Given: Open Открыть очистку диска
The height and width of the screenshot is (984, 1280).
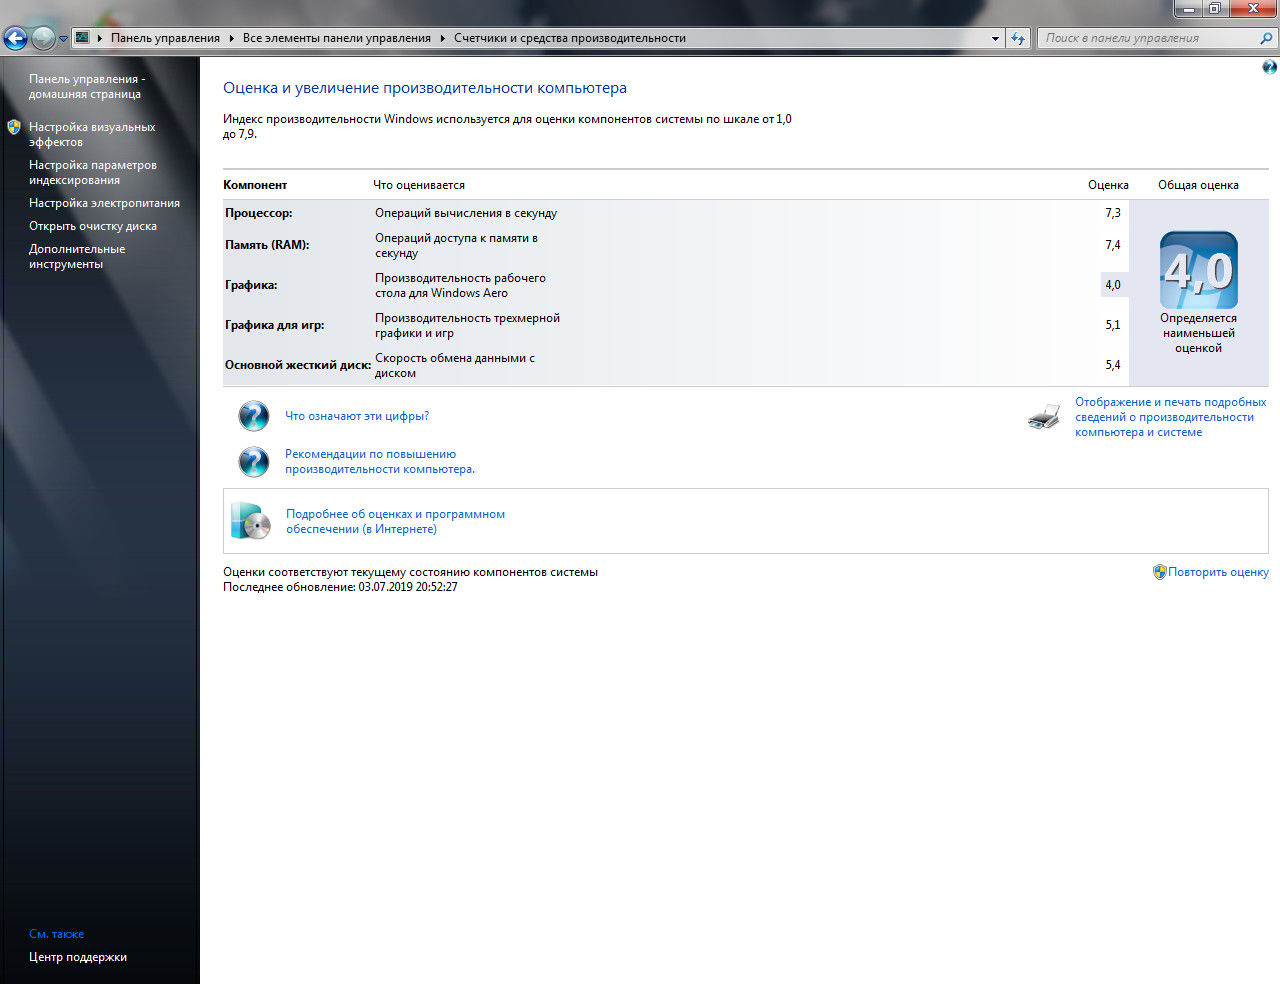Looking at the screenshot, I should coord(93,226).
